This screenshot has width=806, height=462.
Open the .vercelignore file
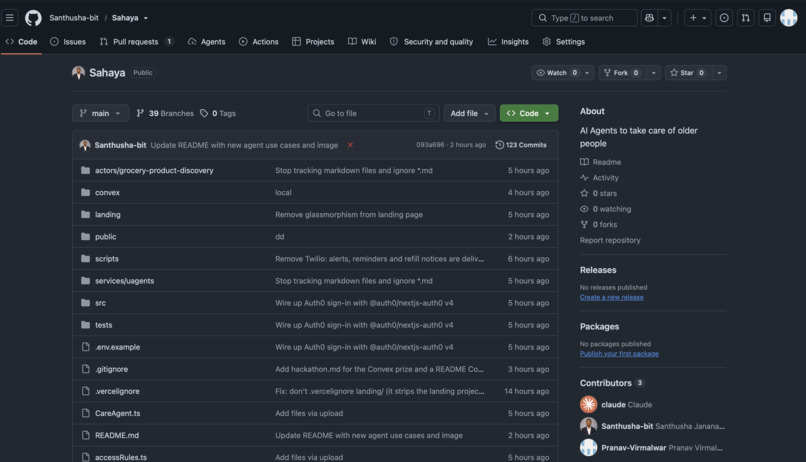[x=117, y=391]
